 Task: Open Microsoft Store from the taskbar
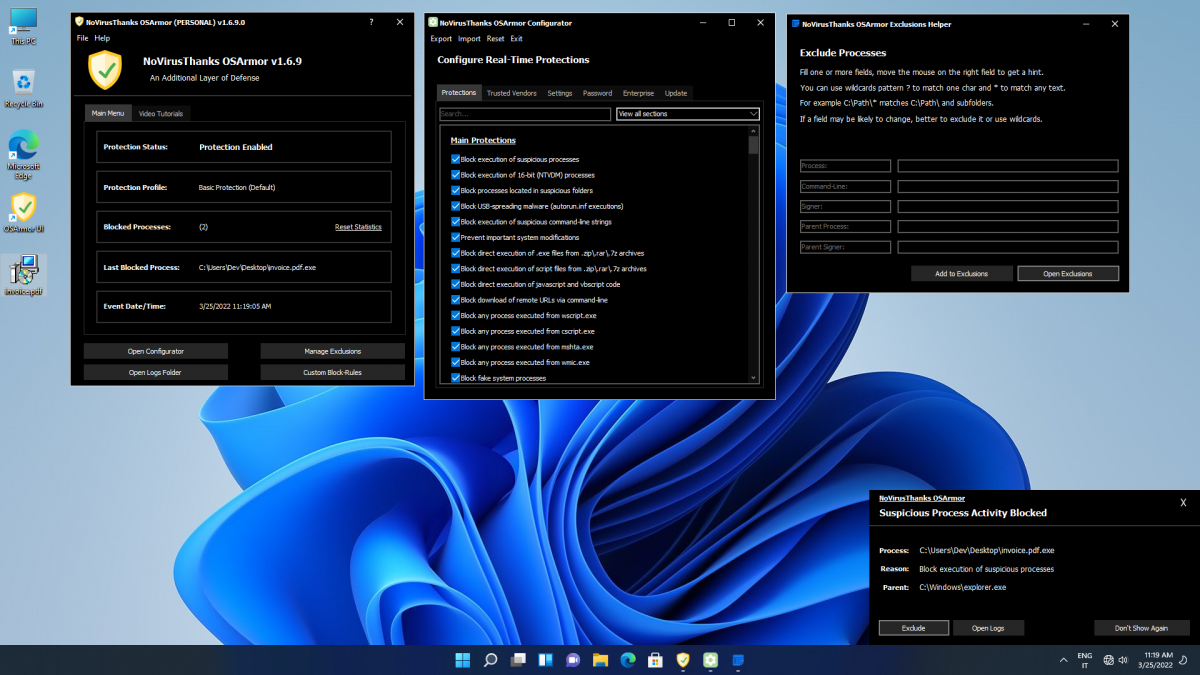(x=655, y=660)
